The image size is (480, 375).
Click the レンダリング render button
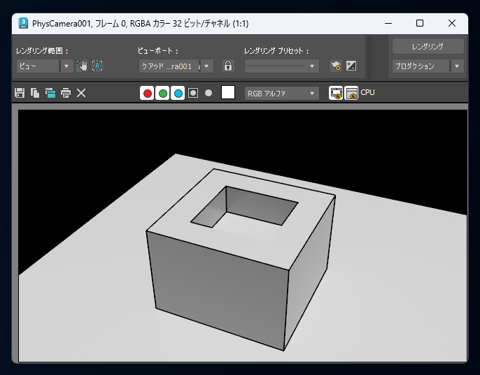click(428, 46)
